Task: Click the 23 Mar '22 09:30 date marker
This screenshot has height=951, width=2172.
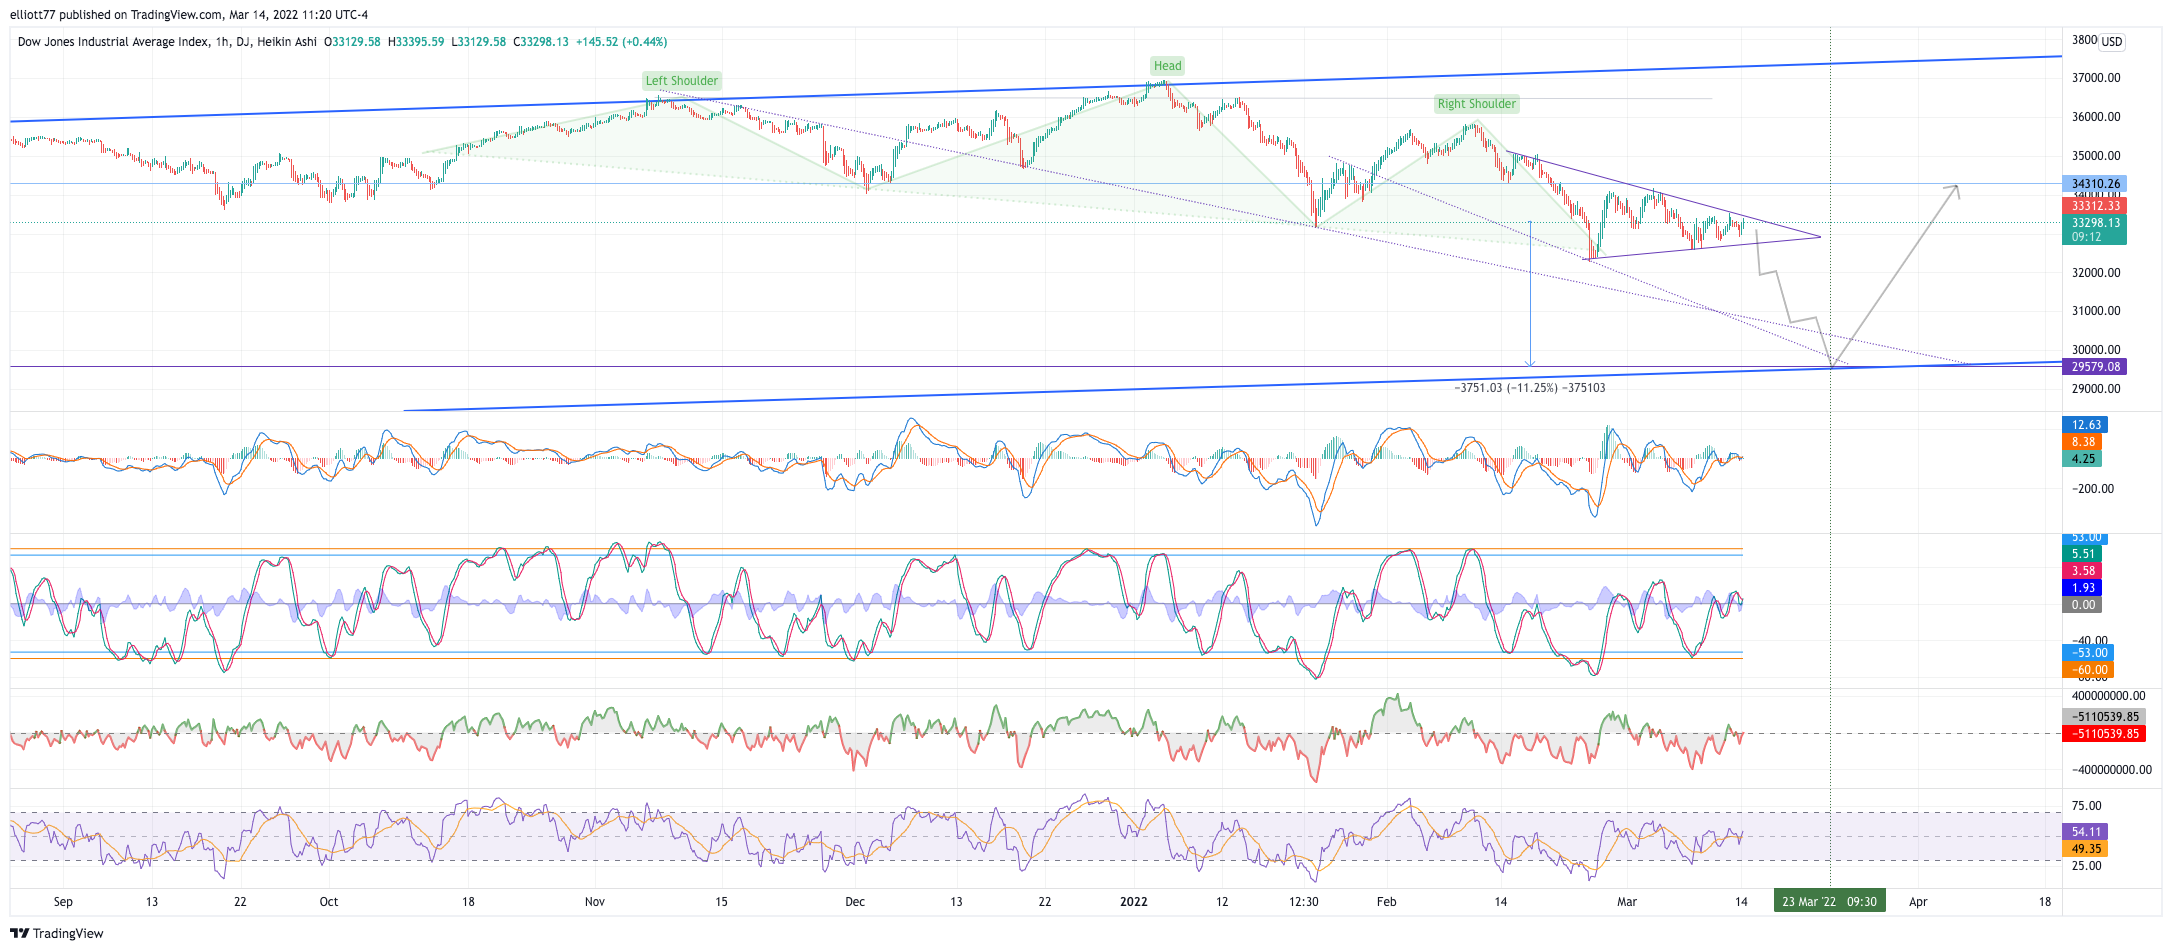Action: (x=1829, y=902)
